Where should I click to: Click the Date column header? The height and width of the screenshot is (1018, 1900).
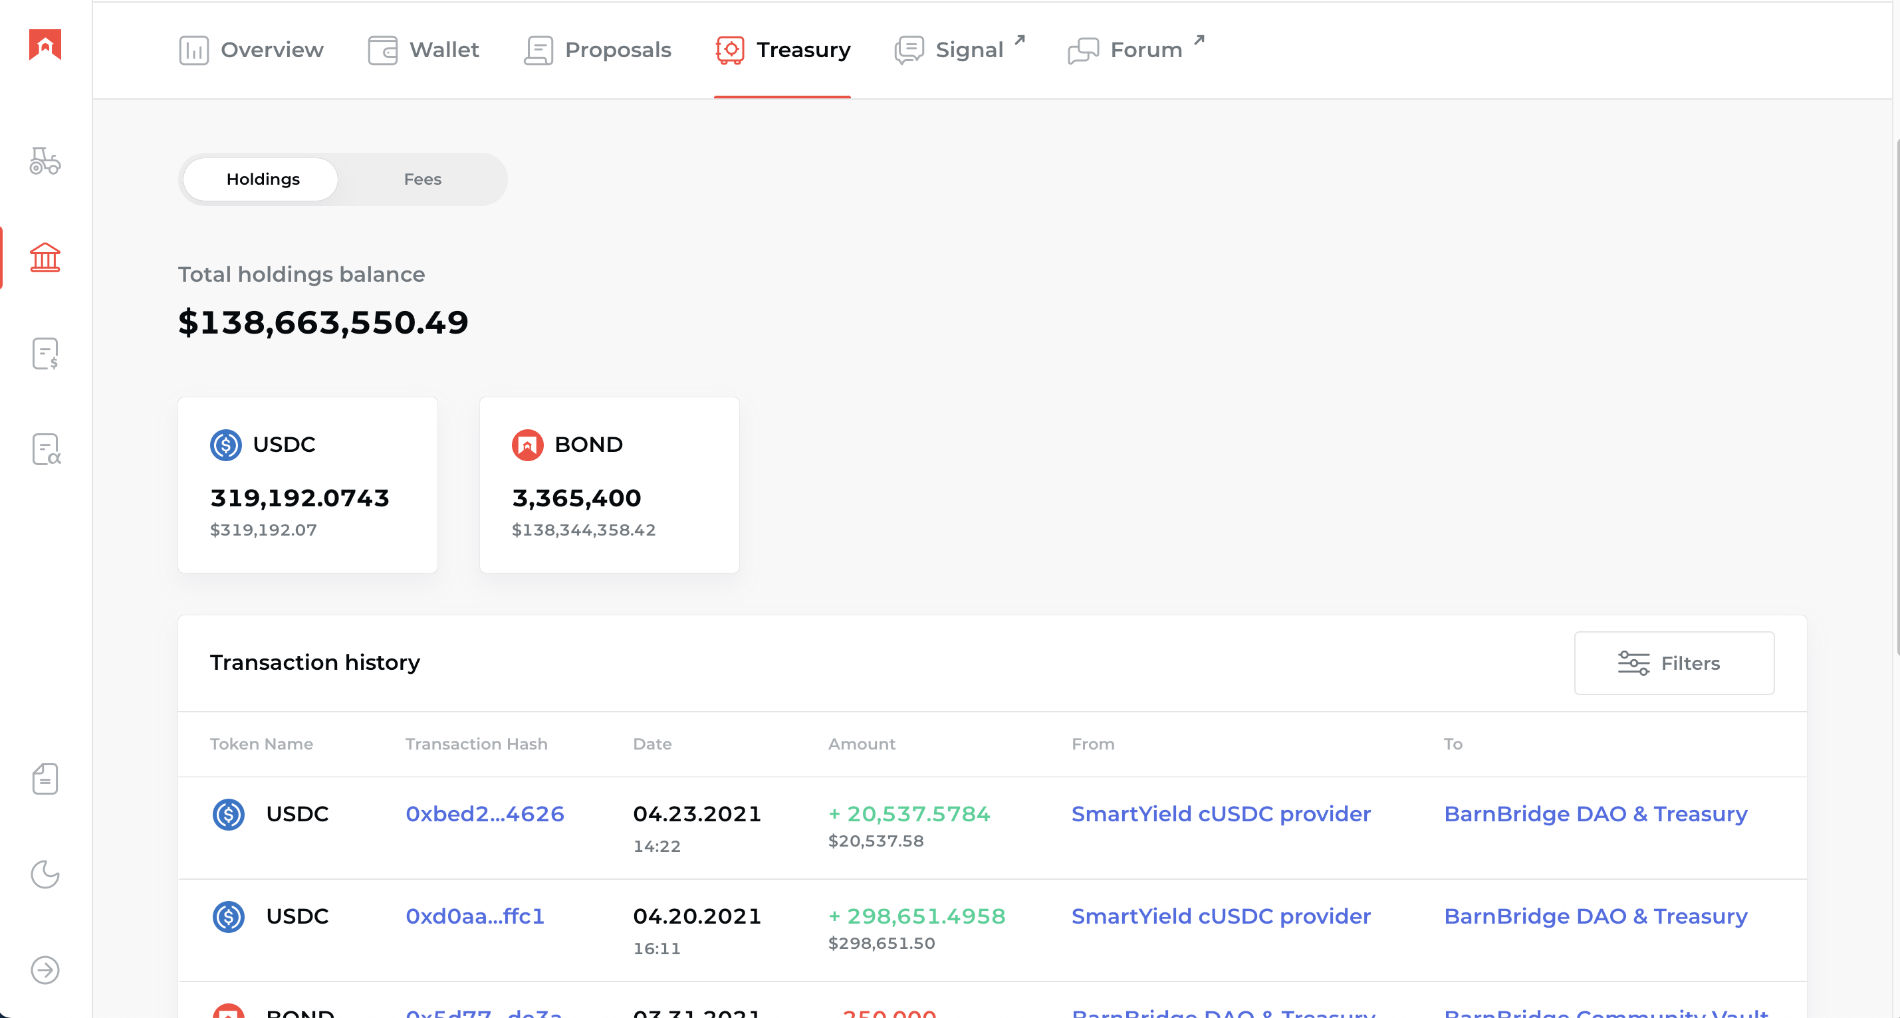tap(652, 744)
